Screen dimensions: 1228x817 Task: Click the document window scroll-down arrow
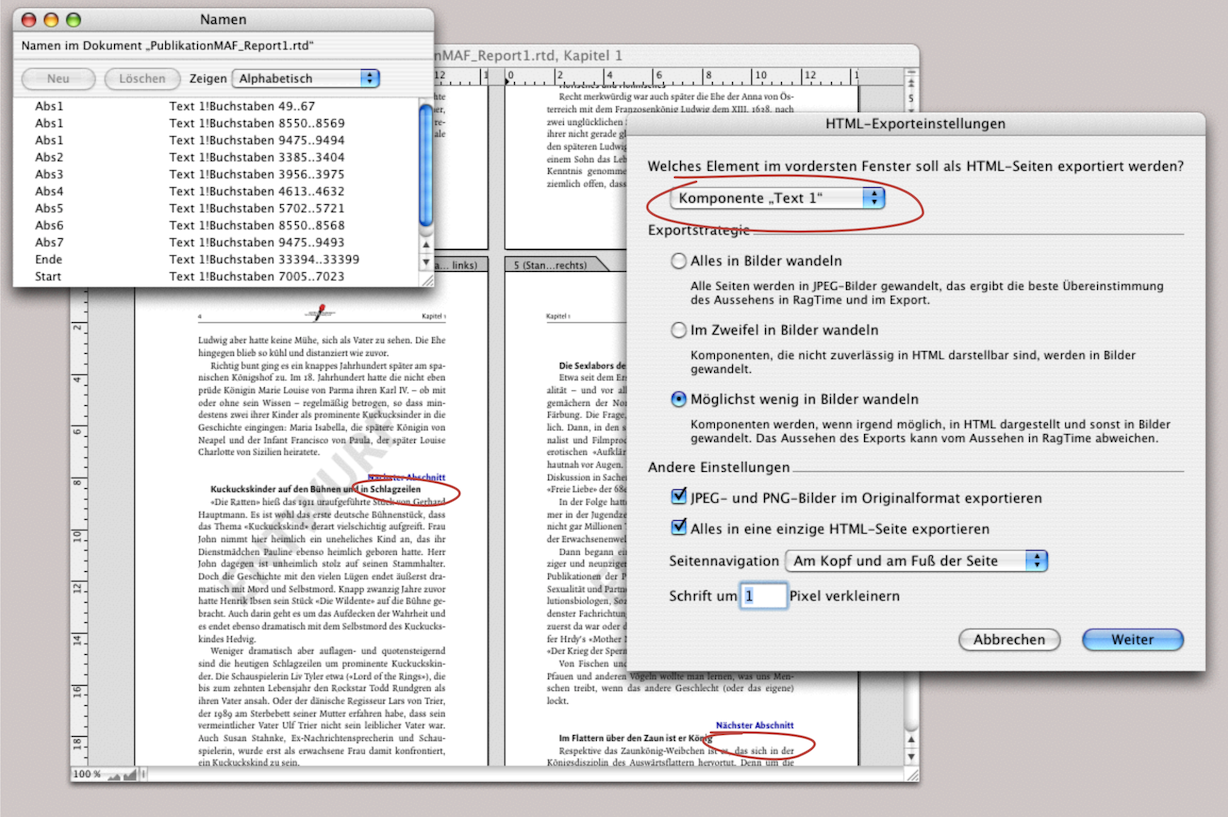(x=910, y=758)
